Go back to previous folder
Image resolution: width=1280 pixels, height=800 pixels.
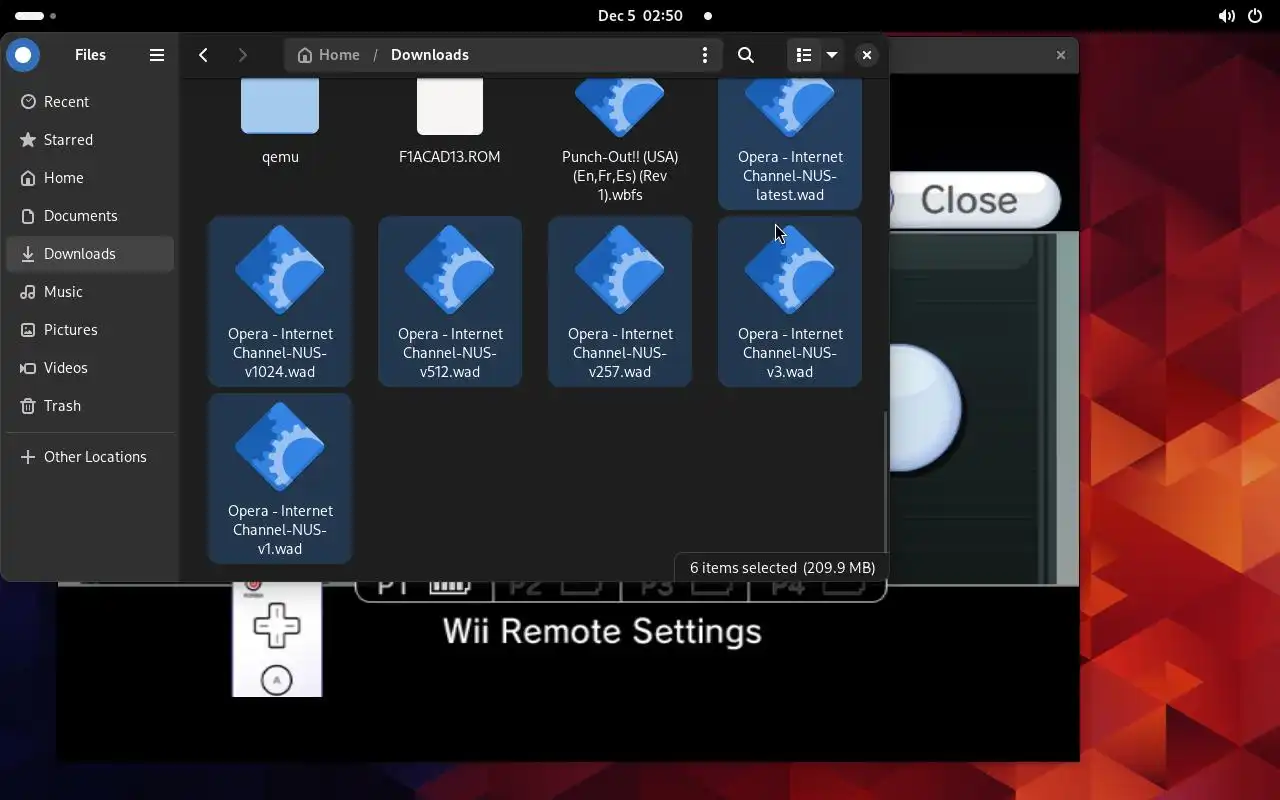(203, 55)
